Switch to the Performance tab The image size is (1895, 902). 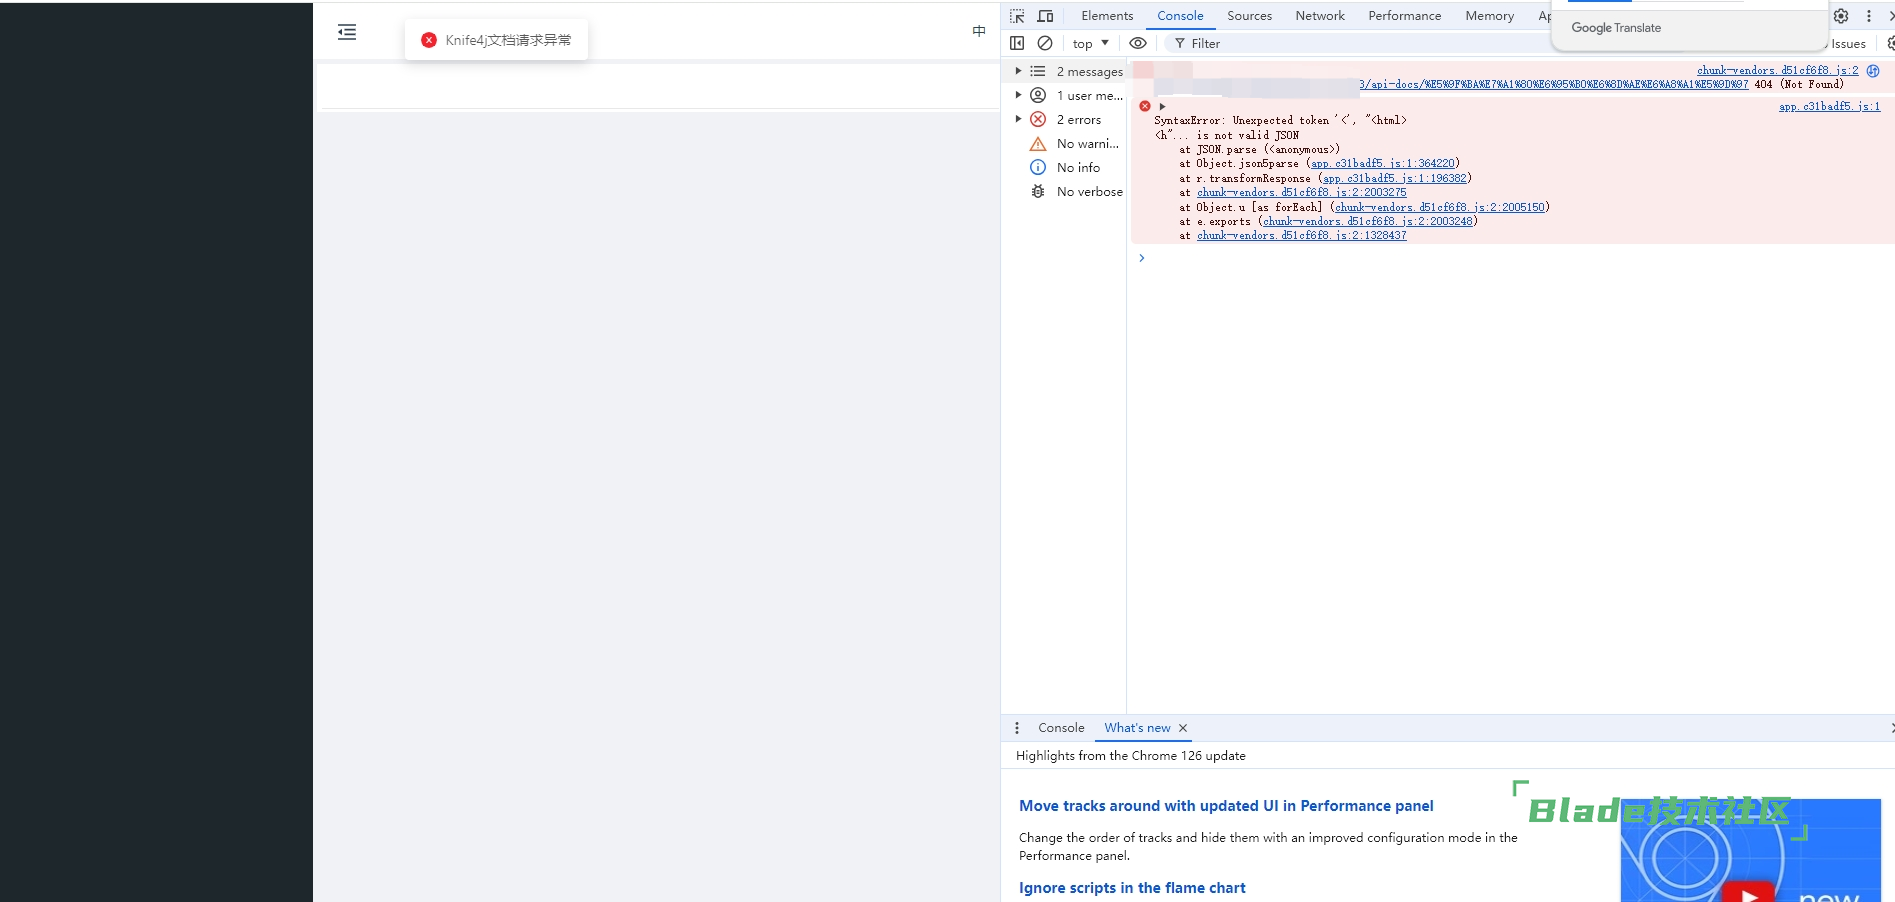point(1404,16)
